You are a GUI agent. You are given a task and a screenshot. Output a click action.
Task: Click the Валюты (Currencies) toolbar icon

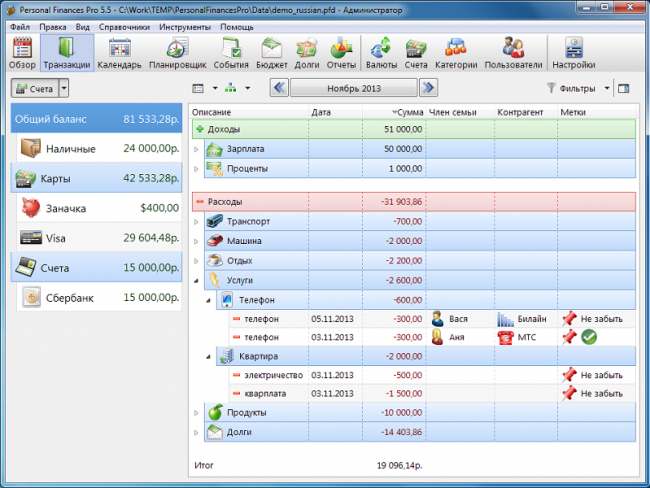(x=381, y=52)
